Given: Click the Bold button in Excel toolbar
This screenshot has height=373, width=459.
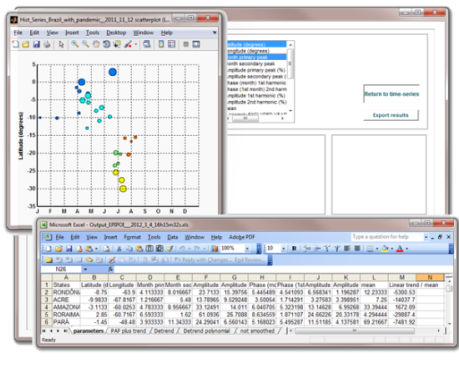Looking at the screenshot, I should point(294,248).
